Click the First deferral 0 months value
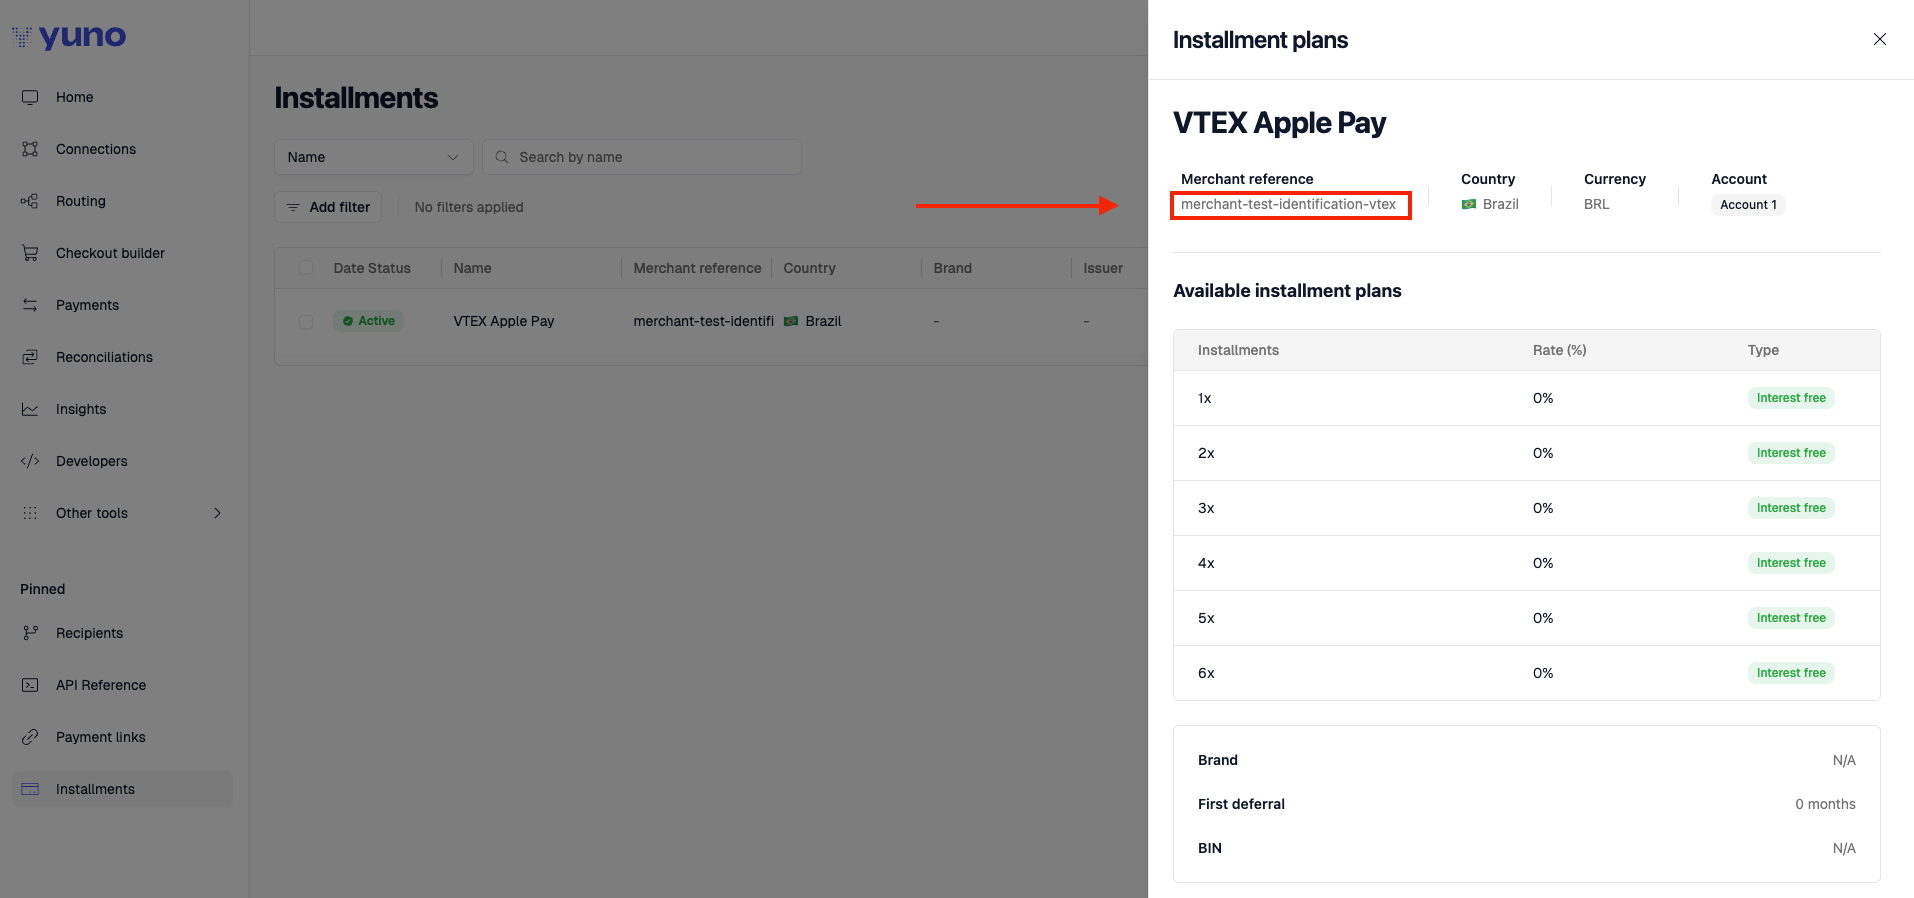Viewport: 1914px width, 898px height. (1825, 804)
